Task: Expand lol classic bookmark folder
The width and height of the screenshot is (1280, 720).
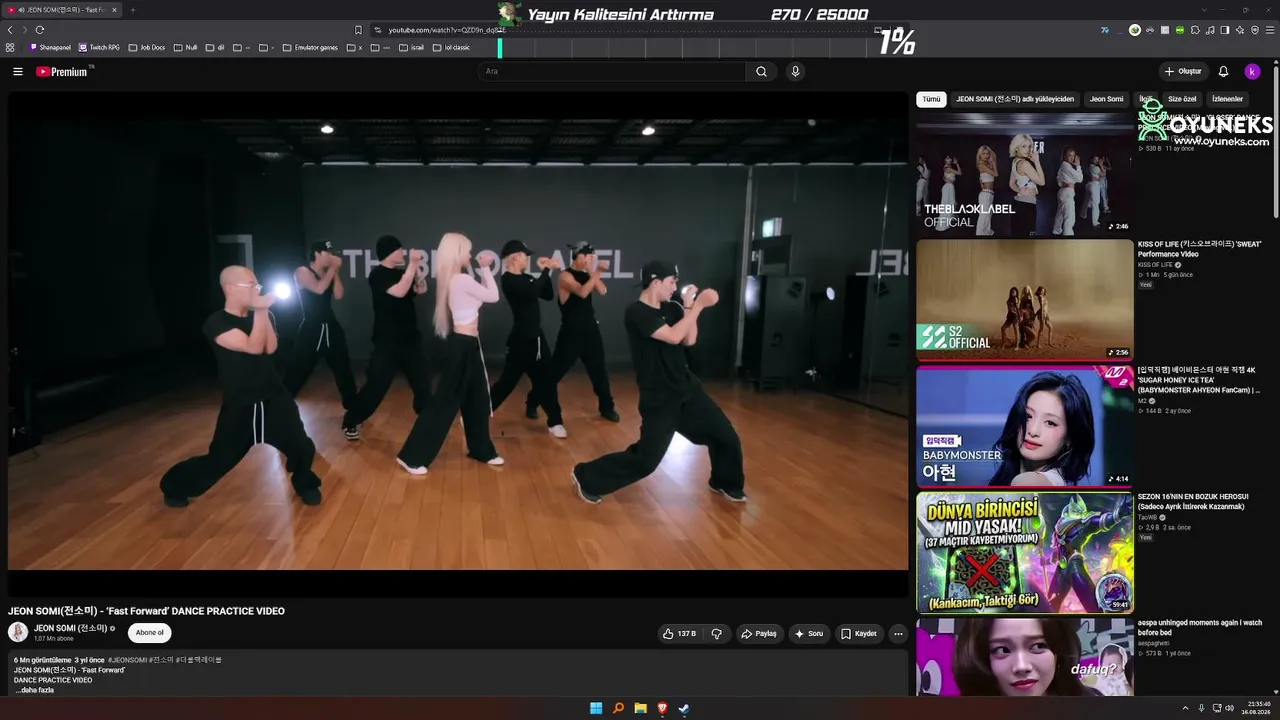Action: [451, 47]
